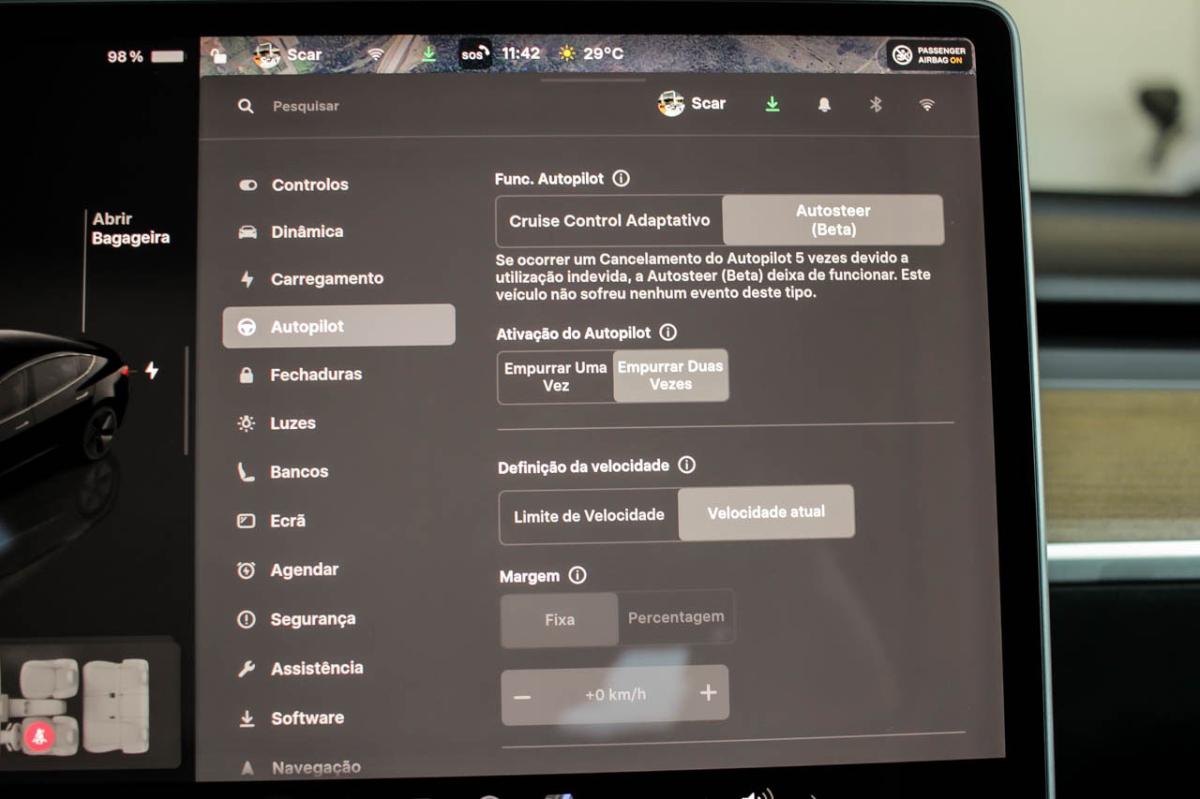Tap the red seatbelt warning icon
Image resolution: width=1200 pixels, height=799 pixels.
[x=39, y=738]
